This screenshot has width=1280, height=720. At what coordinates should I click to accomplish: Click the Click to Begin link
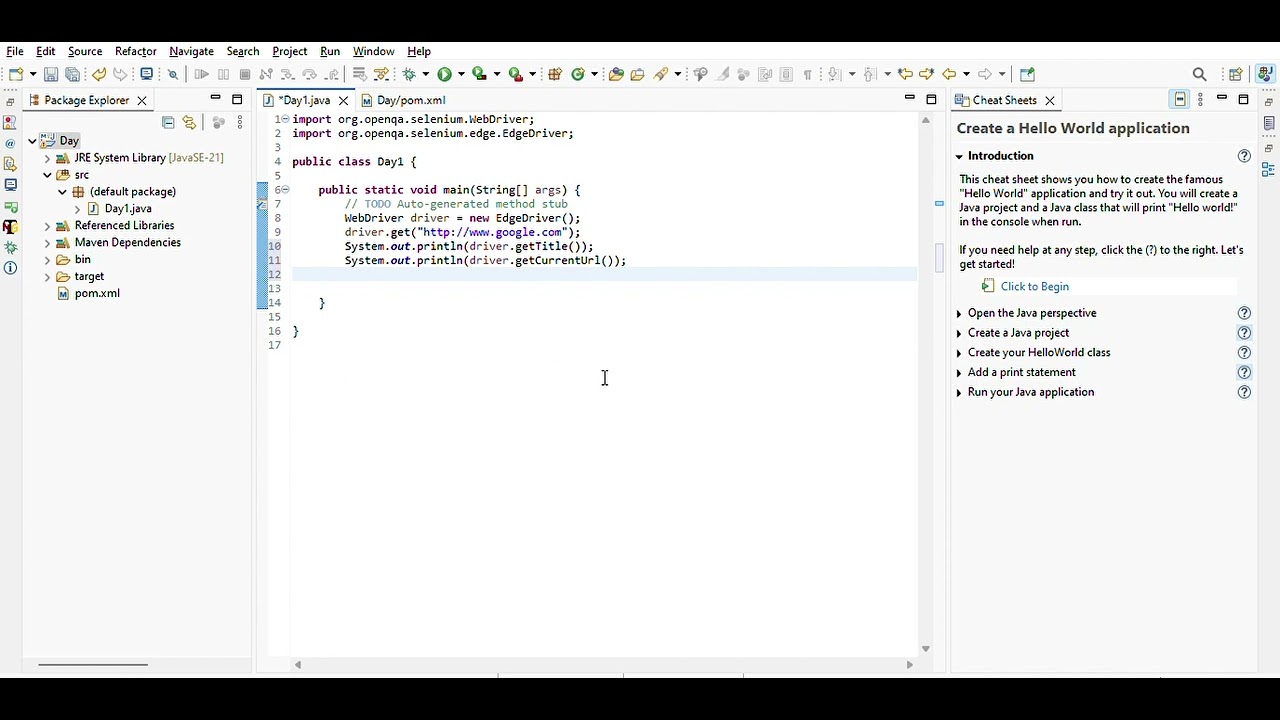(x=1034, y=286)
